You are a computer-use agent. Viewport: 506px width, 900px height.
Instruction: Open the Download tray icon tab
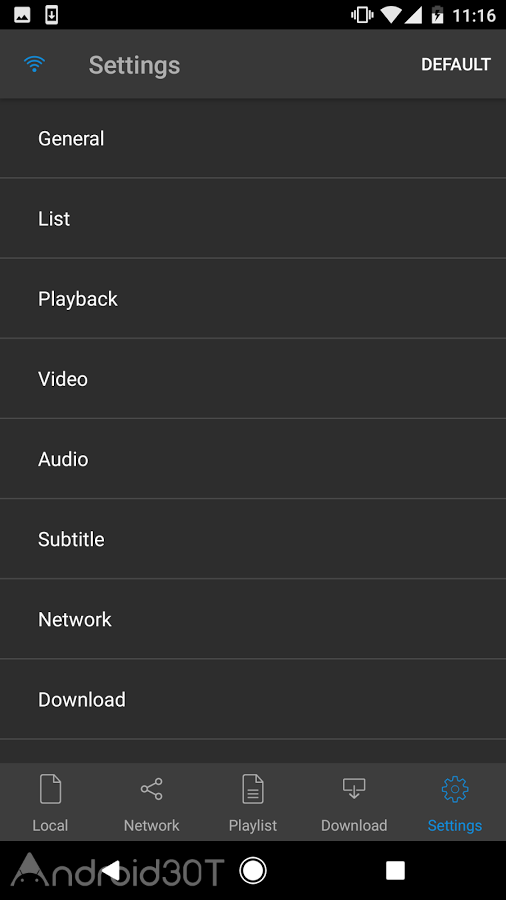click(x=354, y=788)
